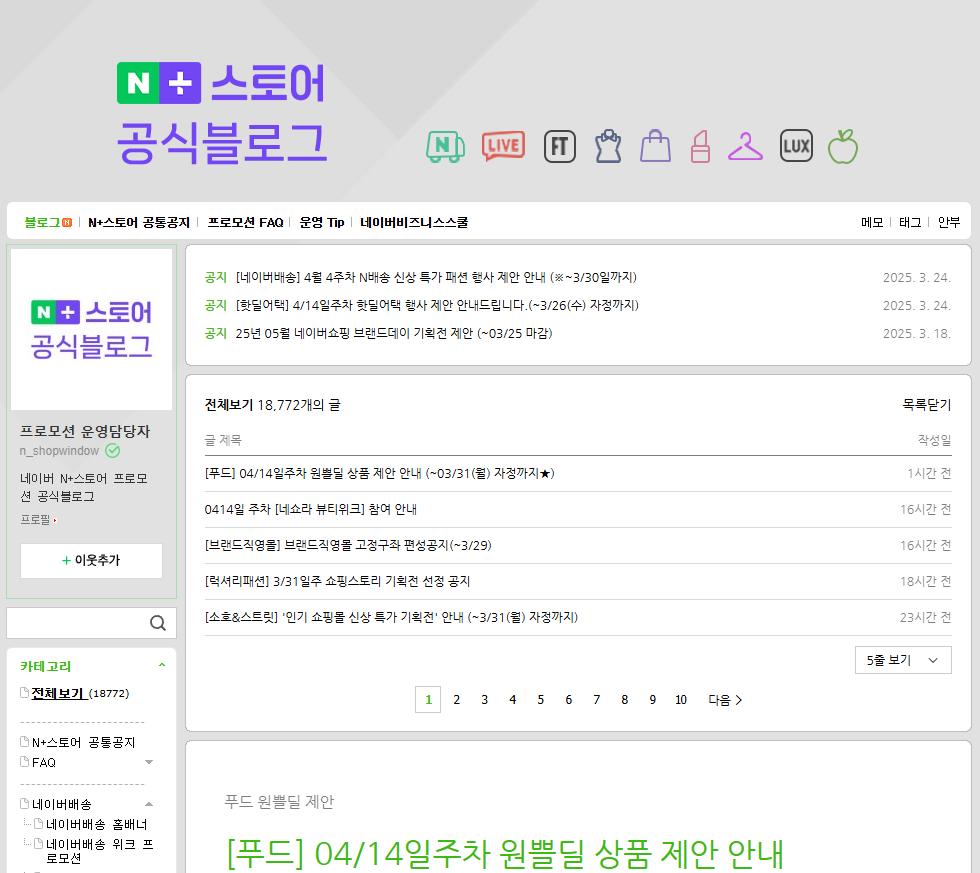
Task: Open 네이버배송 위크 프로모션 subcategory
Action: click(x=99, y=851)
